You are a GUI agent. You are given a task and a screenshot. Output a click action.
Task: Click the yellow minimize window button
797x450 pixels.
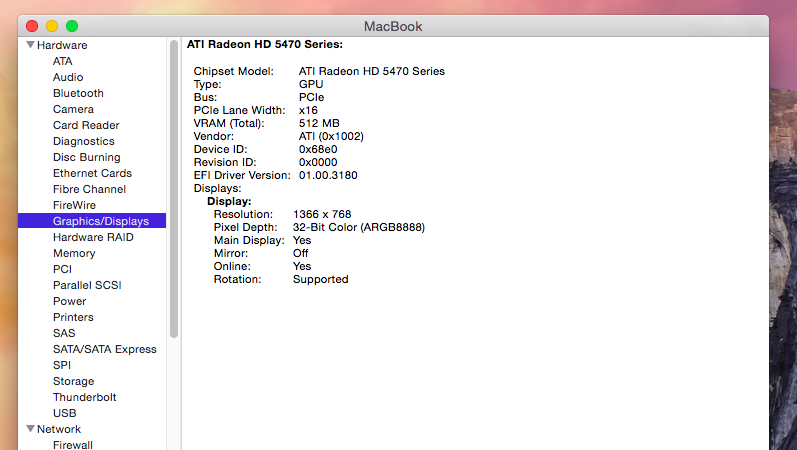[52, 25]
